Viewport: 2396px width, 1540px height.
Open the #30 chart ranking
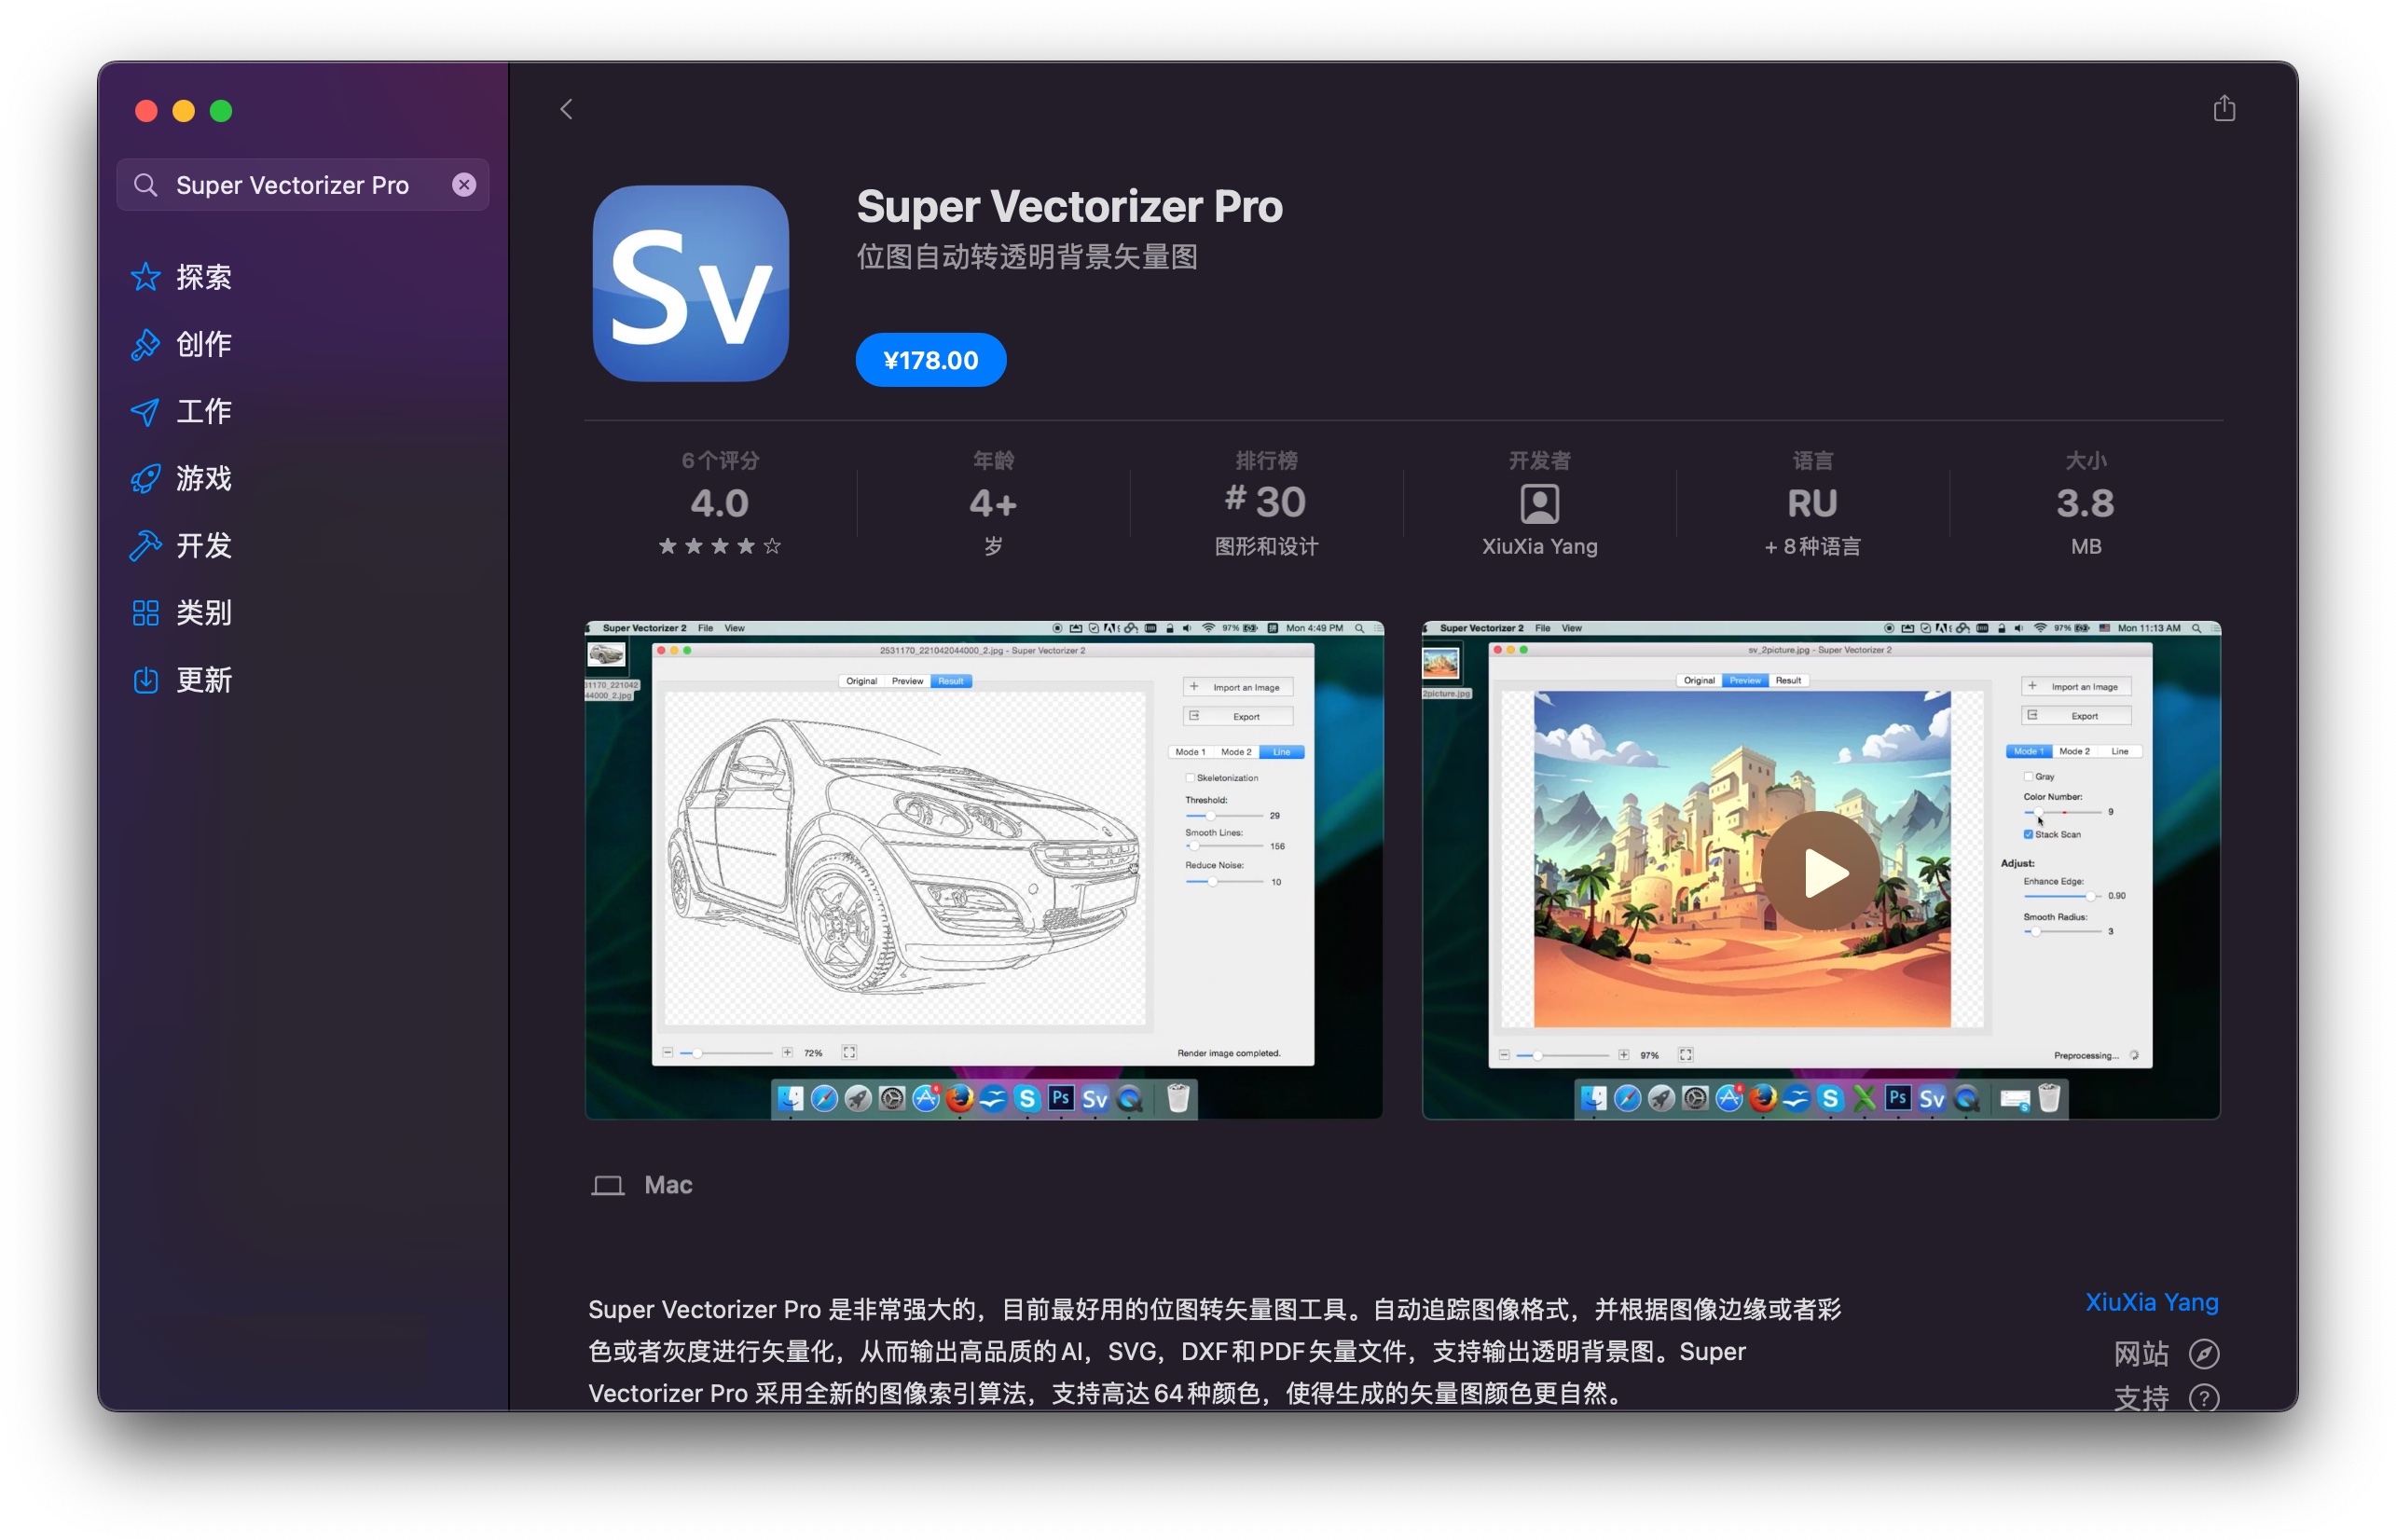pos(1266,501)
